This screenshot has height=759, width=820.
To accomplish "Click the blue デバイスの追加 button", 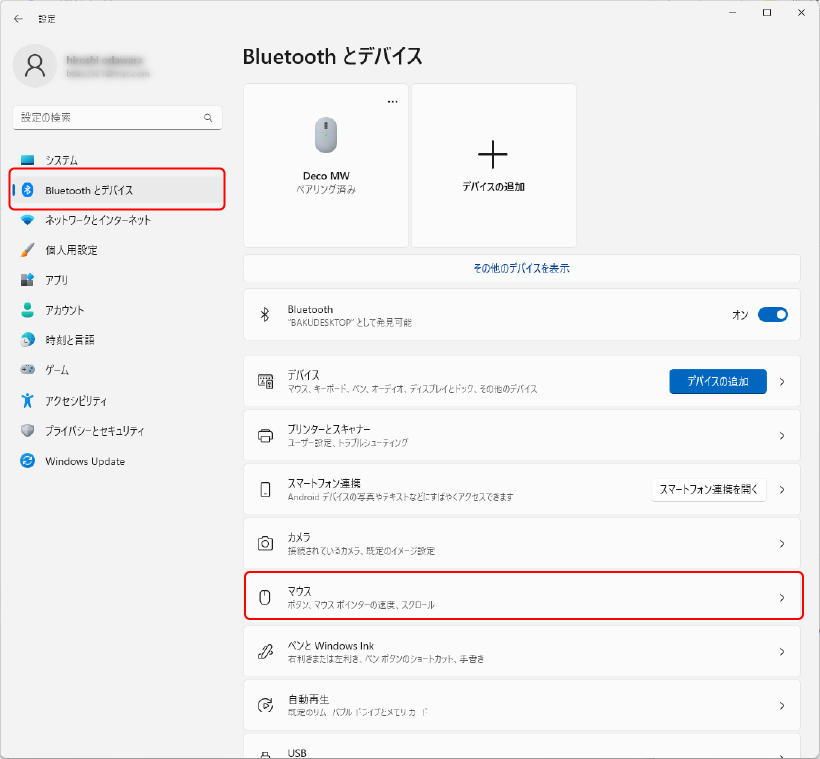I will click(717, 381).
